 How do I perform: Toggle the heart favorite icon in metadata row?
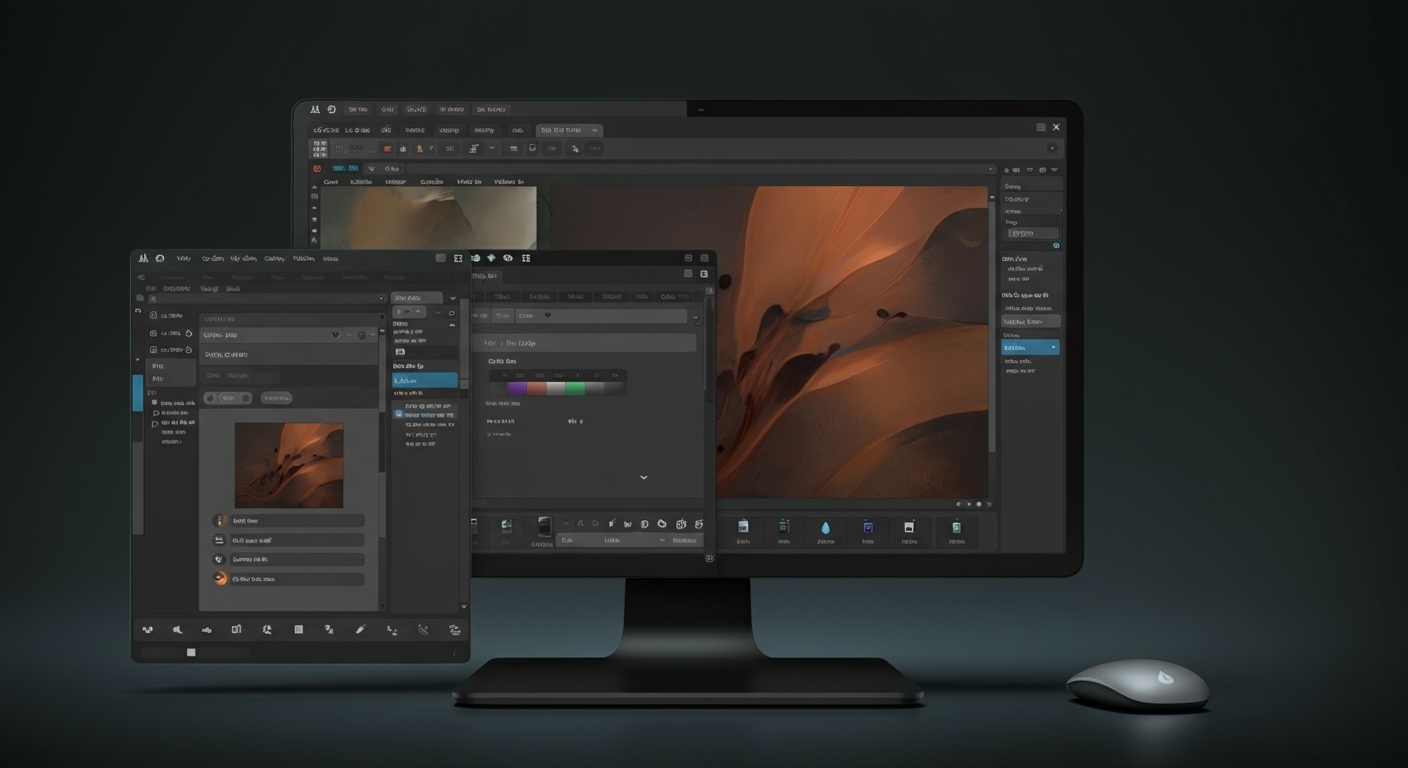[x=336, y=335]
